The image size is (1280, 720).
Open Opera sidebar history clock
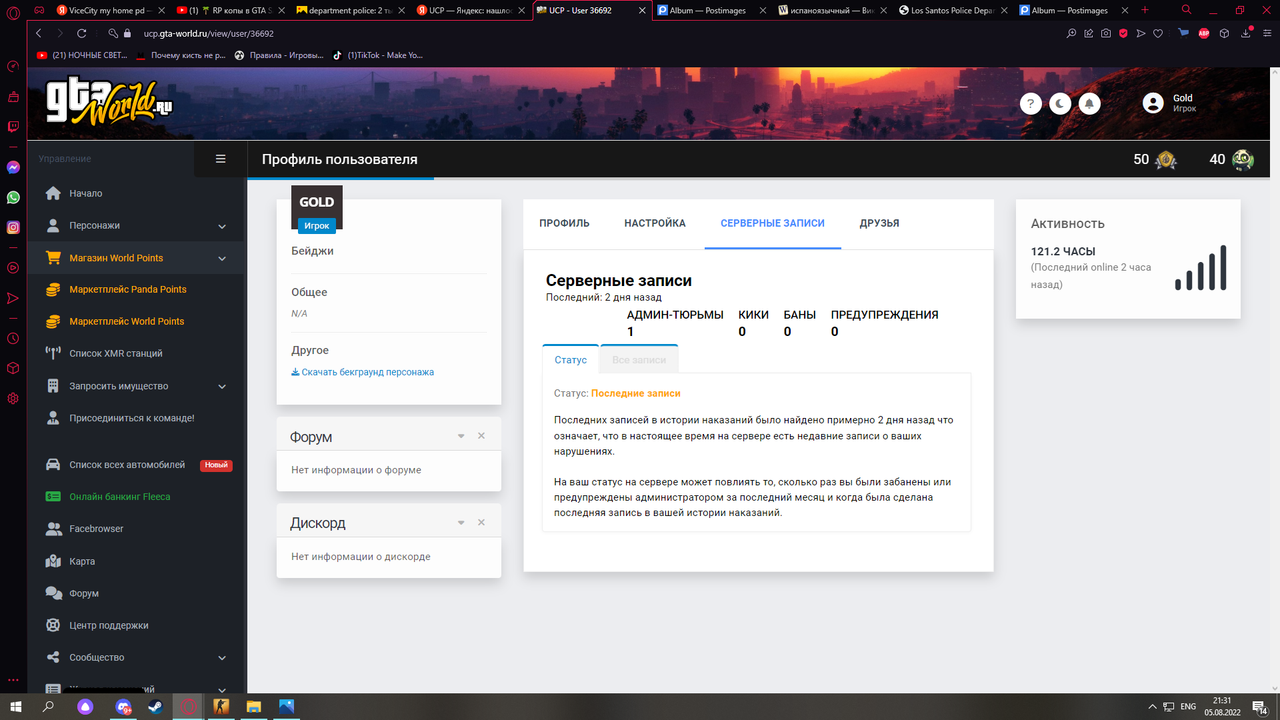pos(13,338)
